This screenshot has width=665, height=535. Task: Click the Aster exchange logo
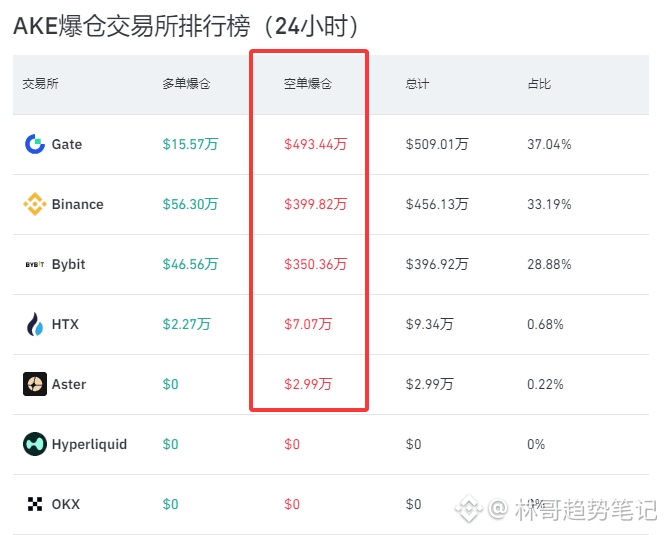(35, 384)
